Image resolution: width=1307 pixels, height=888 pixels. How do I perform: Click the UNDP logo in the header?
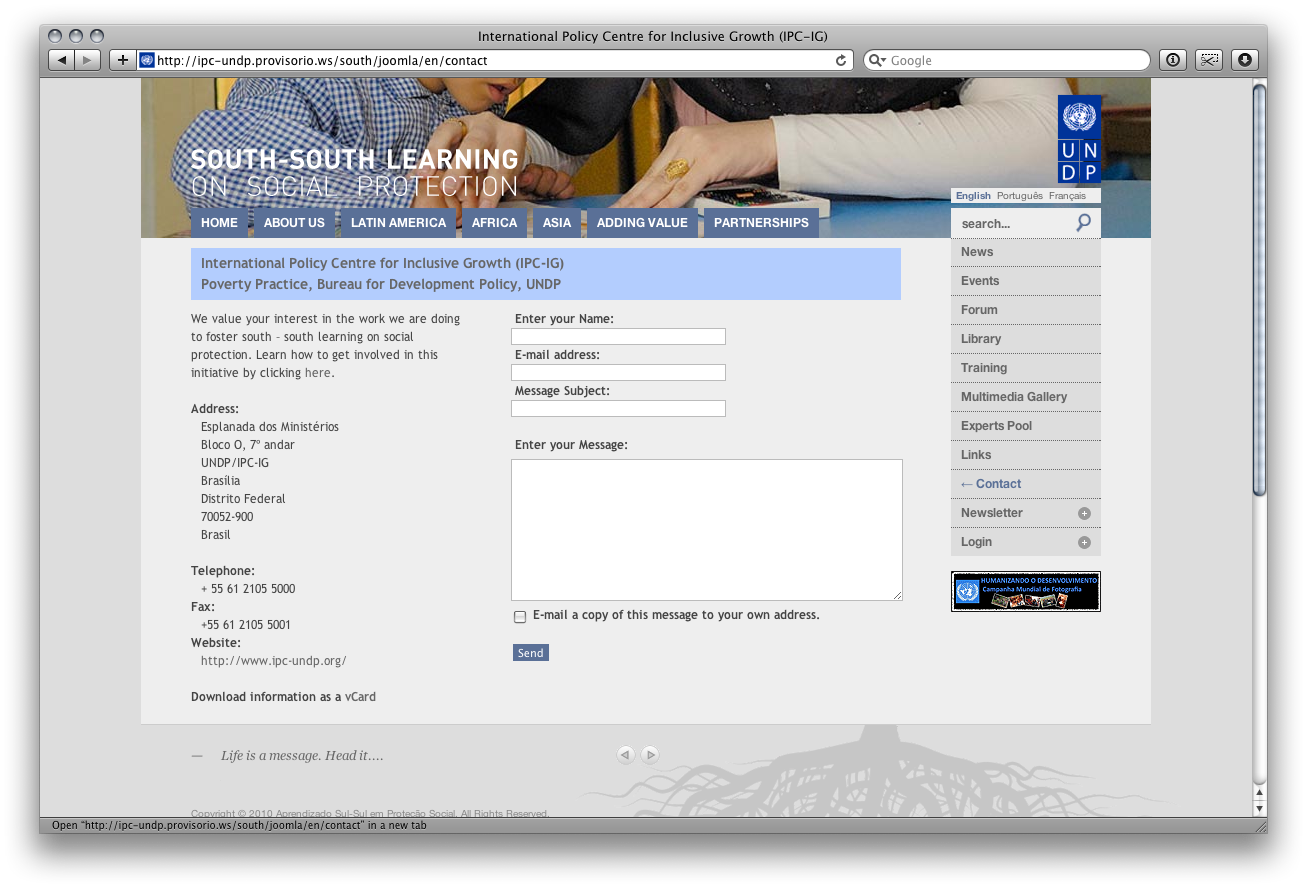pos(1079,139)
